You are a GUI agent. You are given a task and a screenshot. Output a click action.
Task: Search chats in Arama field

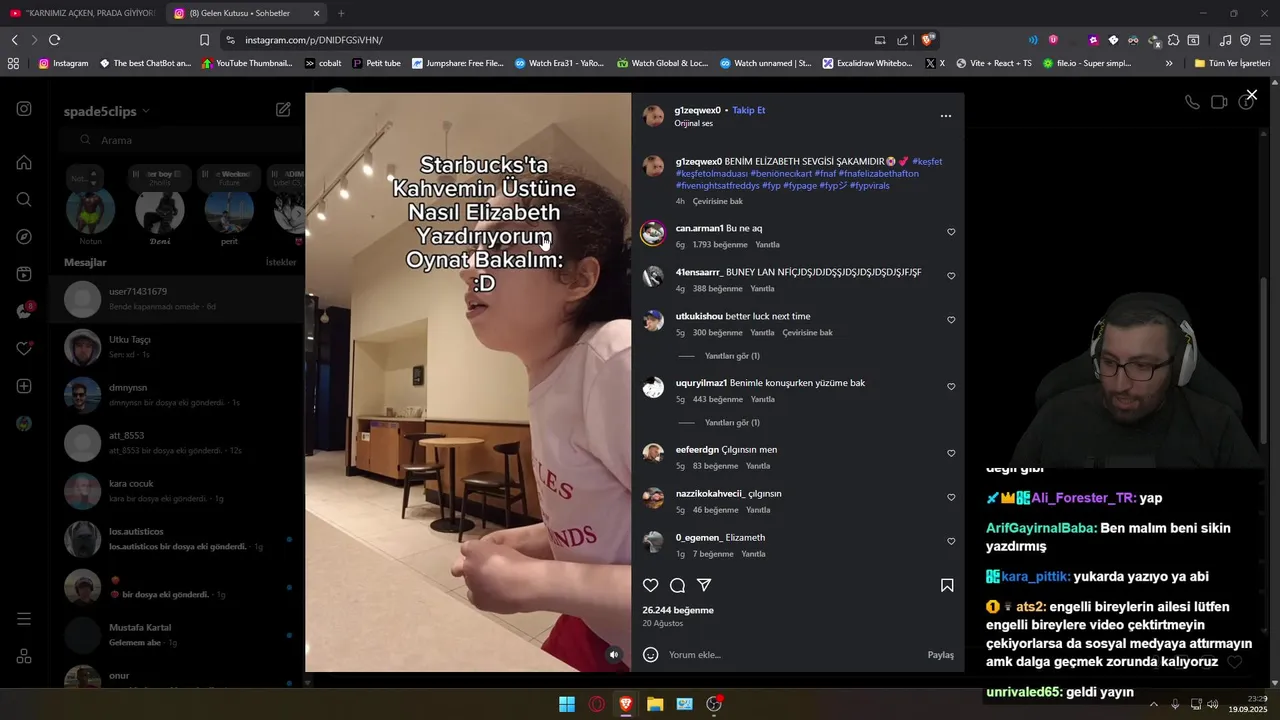click(180, 140)
